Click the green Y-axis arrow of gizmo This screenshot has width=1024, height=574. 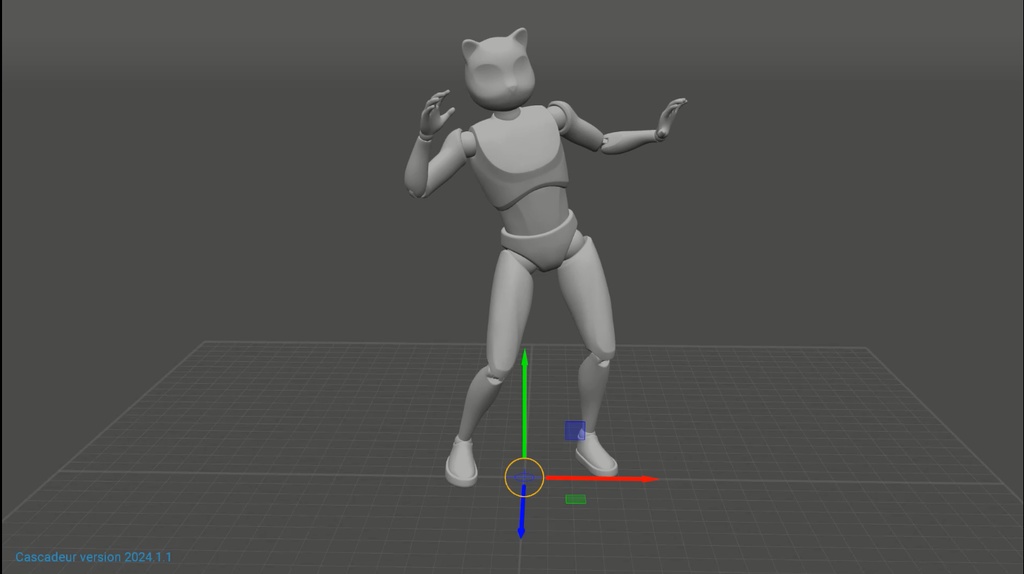click(x=524, y=404)
